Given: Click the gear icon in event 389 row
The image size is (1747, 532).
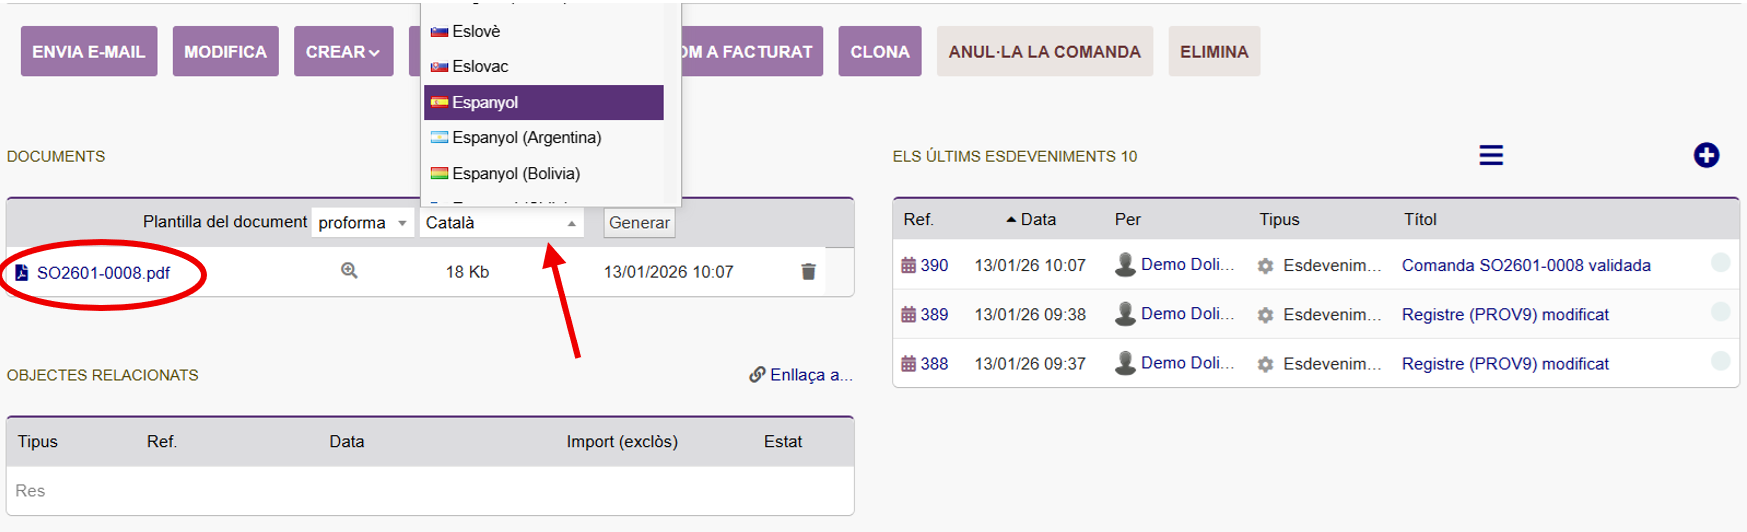Looking at the screenshot, I should pyautogui.click(x=1265, y=315).
